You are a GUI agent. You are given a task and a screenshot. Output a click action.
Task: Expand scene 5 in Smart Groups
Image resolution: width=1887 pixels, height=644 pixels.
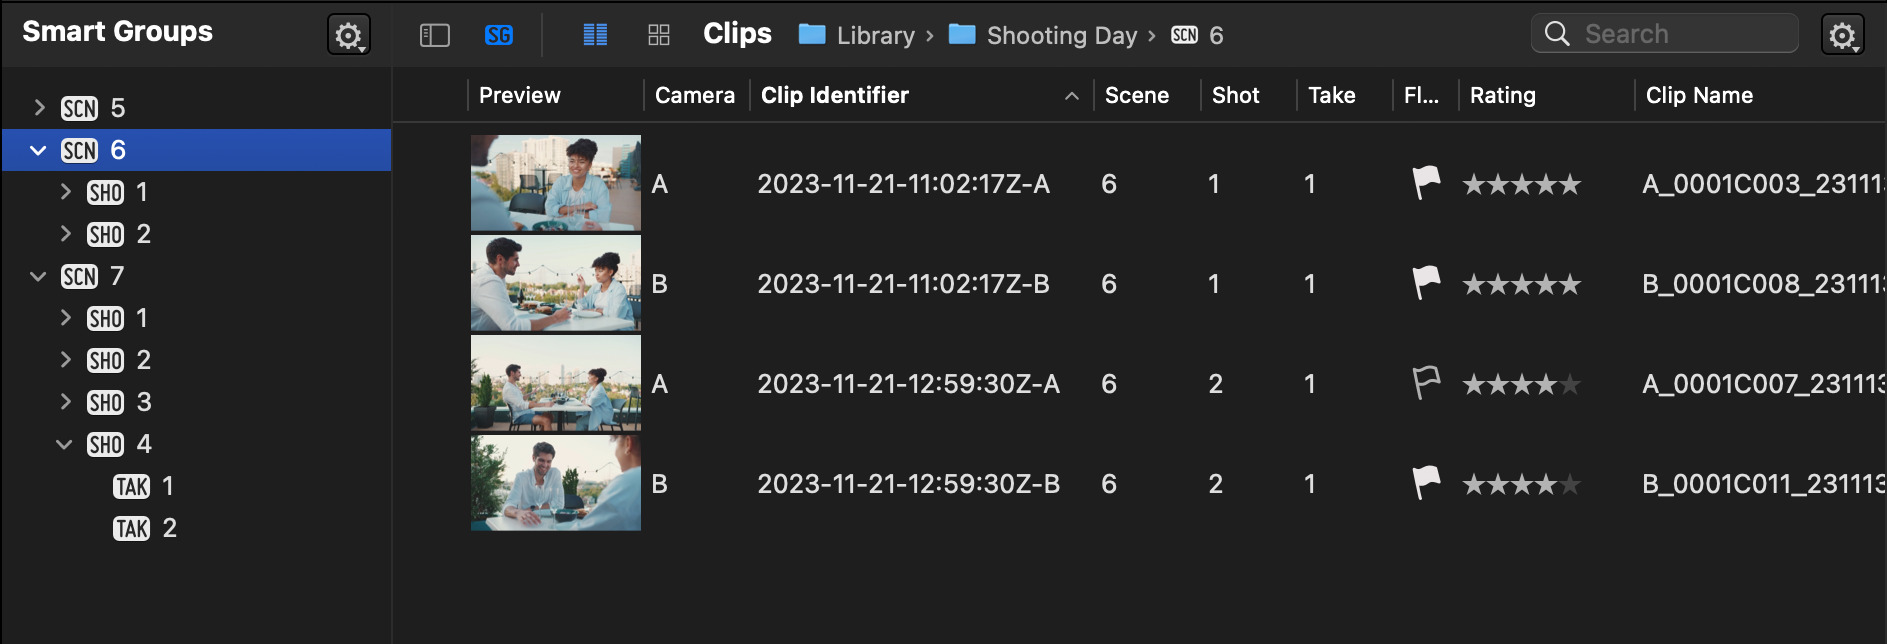[x=39, y=107]
